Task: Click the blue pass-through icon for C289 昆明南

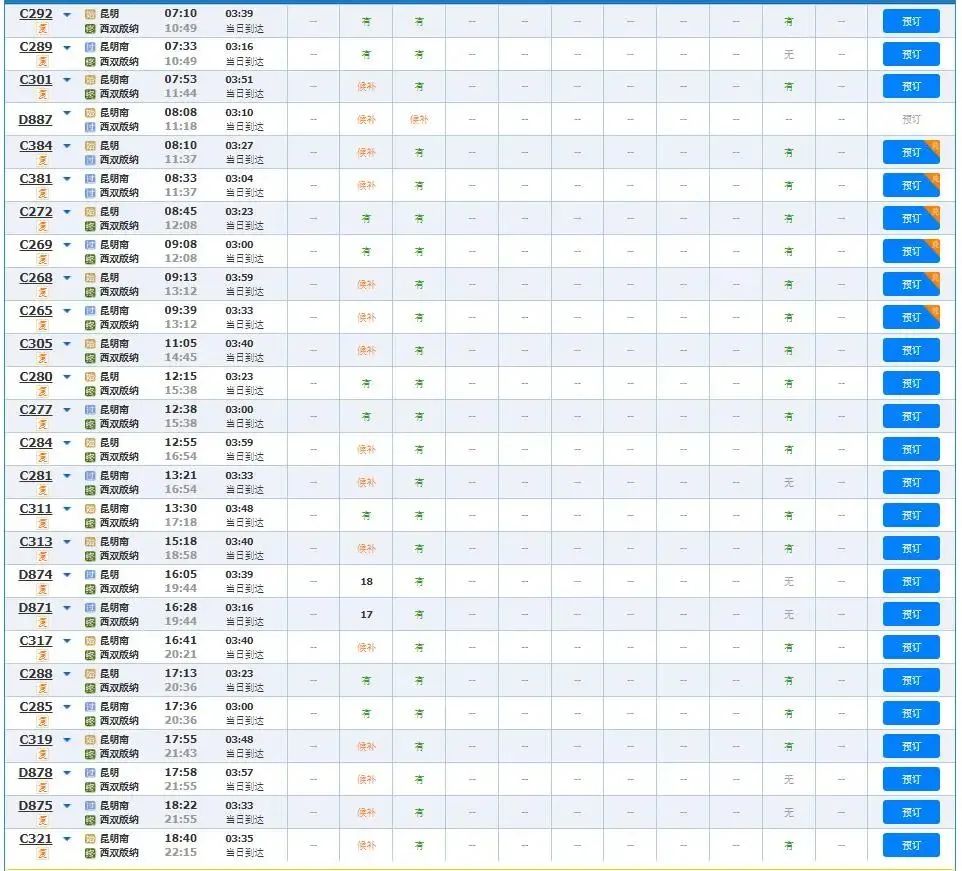Action: pos(90,47)
